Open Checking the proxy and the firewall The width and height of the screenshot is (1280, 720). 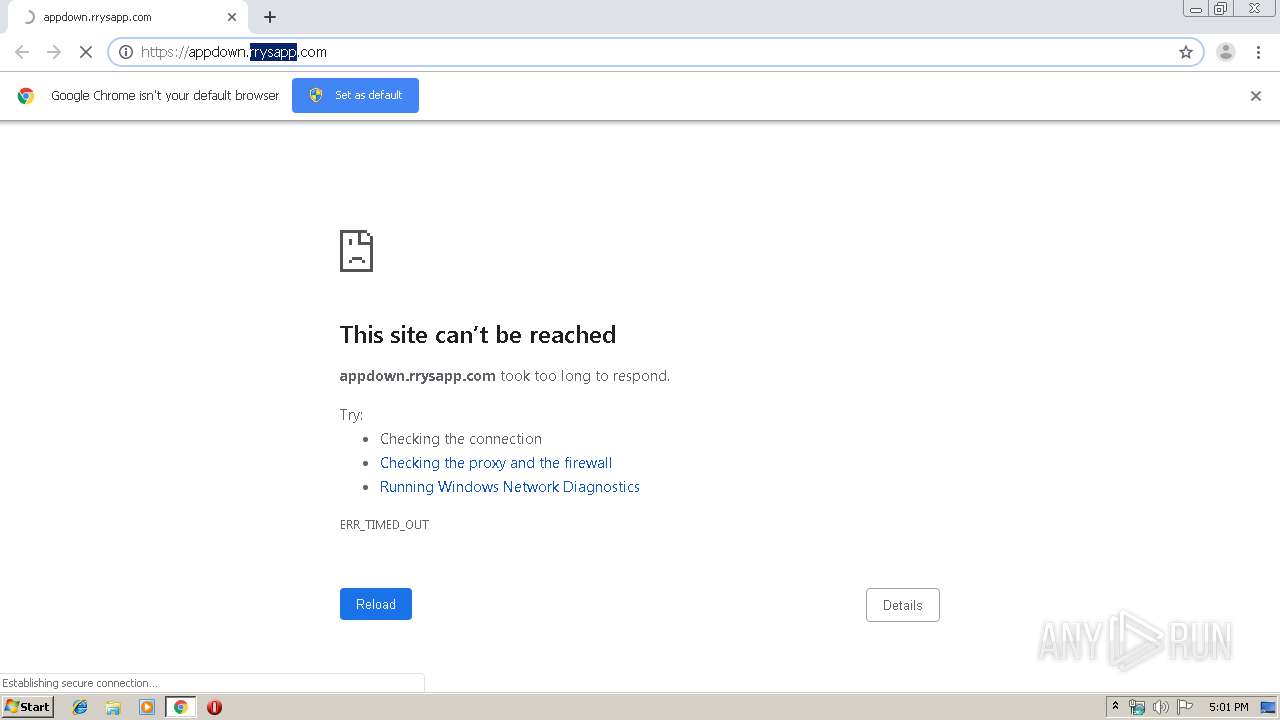(x=496, y=463)
